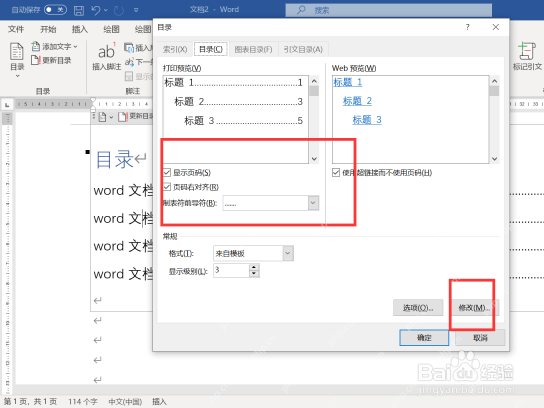Click the 更新目录 ribbon icon
Viewport: 544px width, 408px height.
click(x=35, y=60)
